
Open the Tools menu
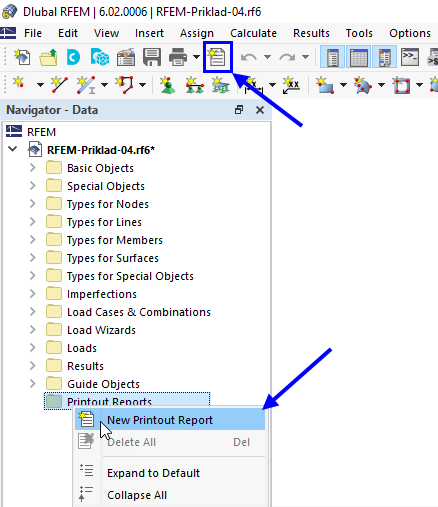[x=359, y=33]
